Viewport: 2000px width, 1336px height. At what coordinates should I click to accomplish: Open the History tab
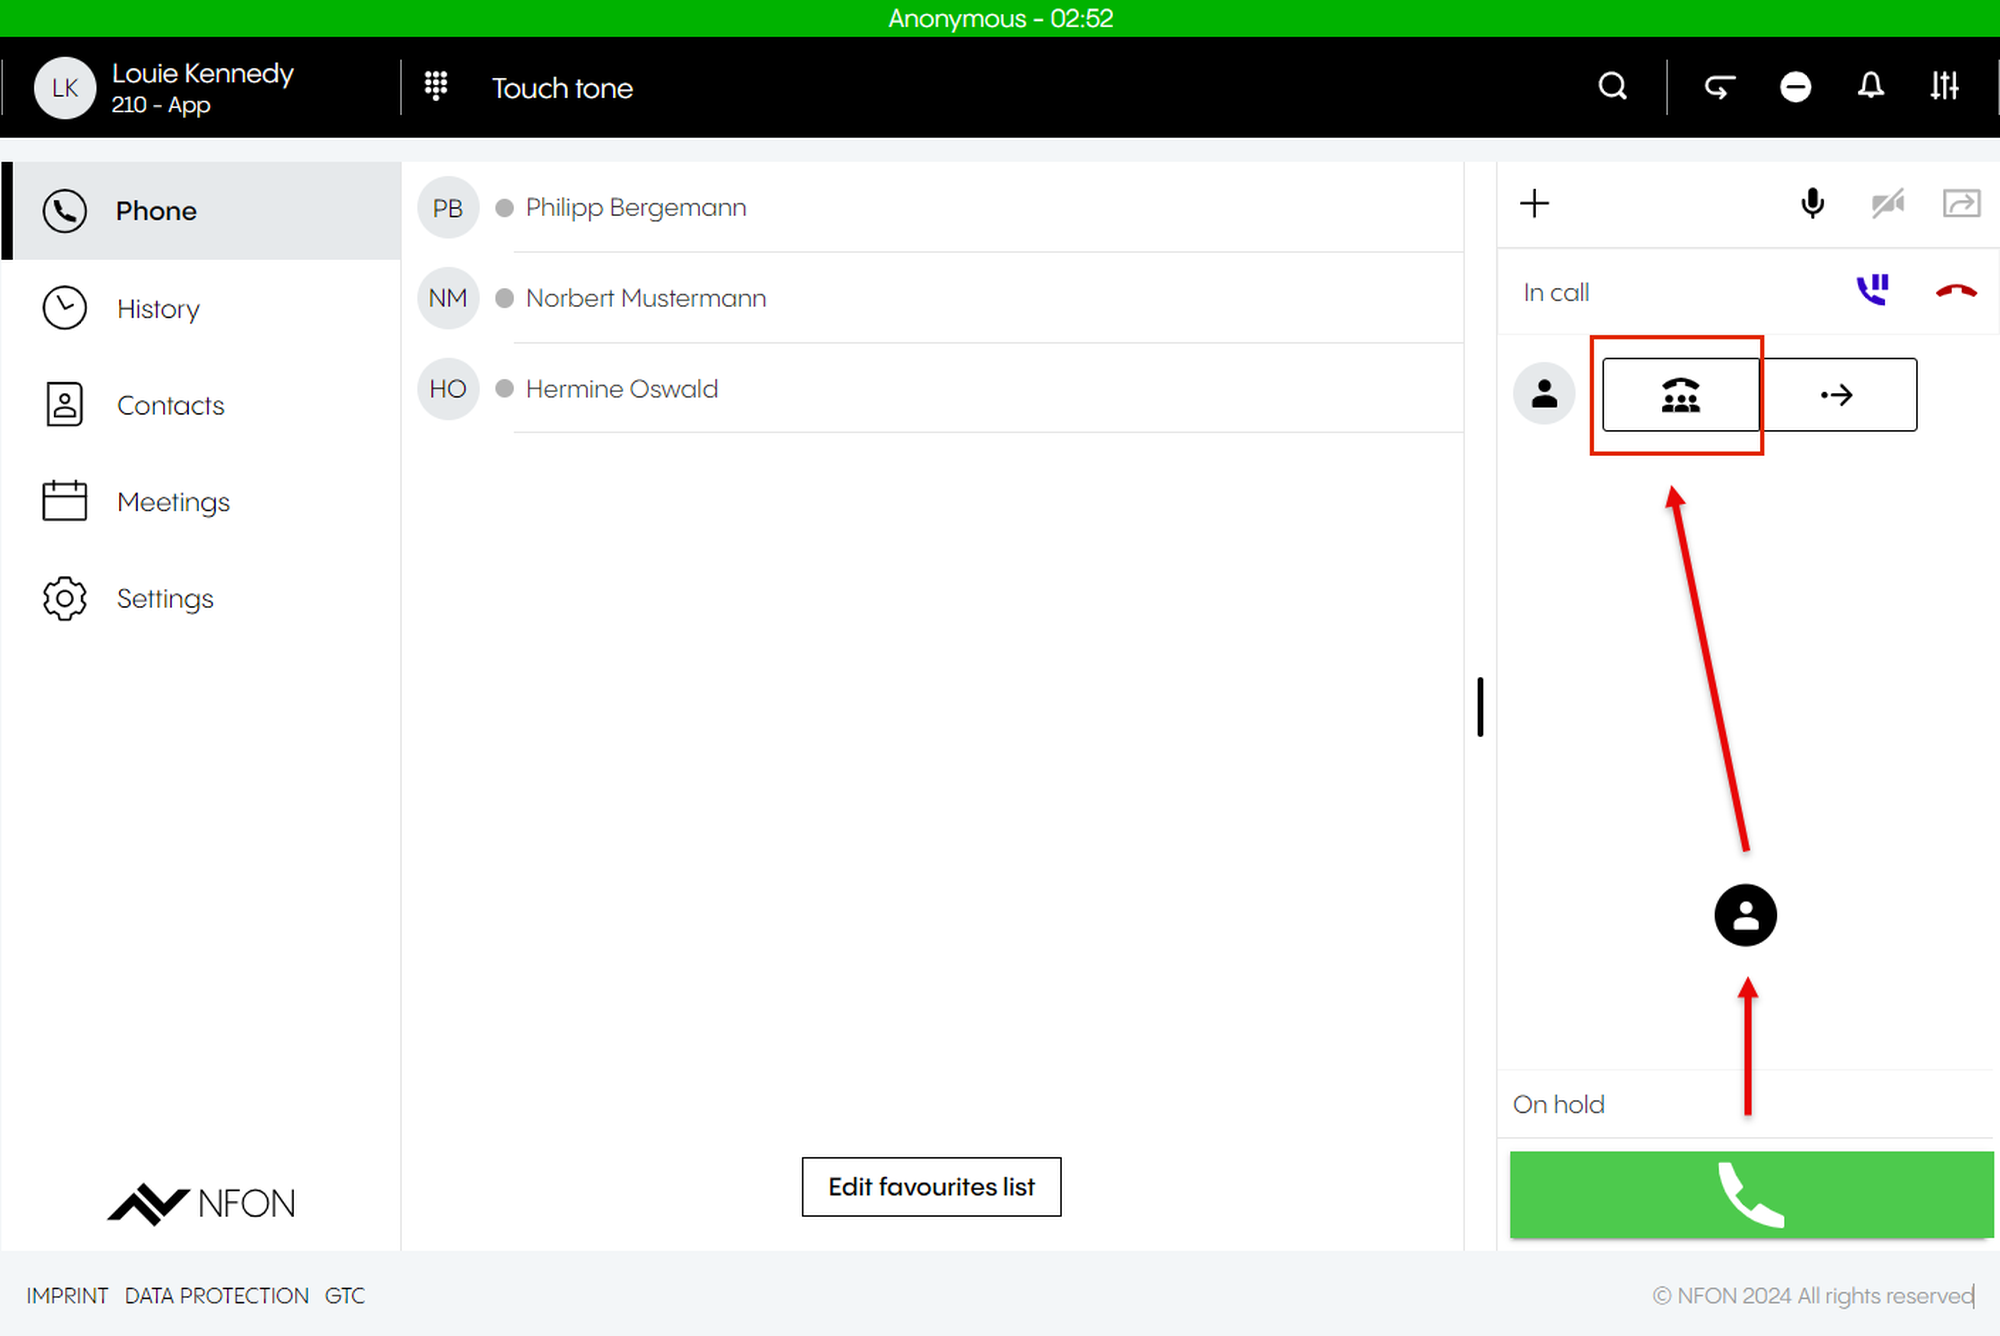coord(158,309)
